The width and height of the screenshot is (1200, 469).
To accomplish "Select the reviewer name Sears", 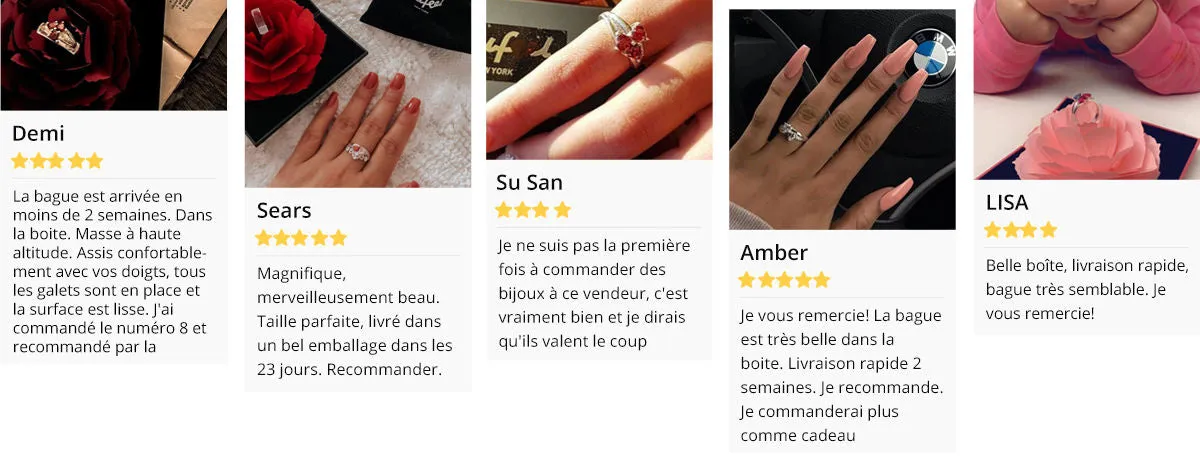I will click(284, 211).
